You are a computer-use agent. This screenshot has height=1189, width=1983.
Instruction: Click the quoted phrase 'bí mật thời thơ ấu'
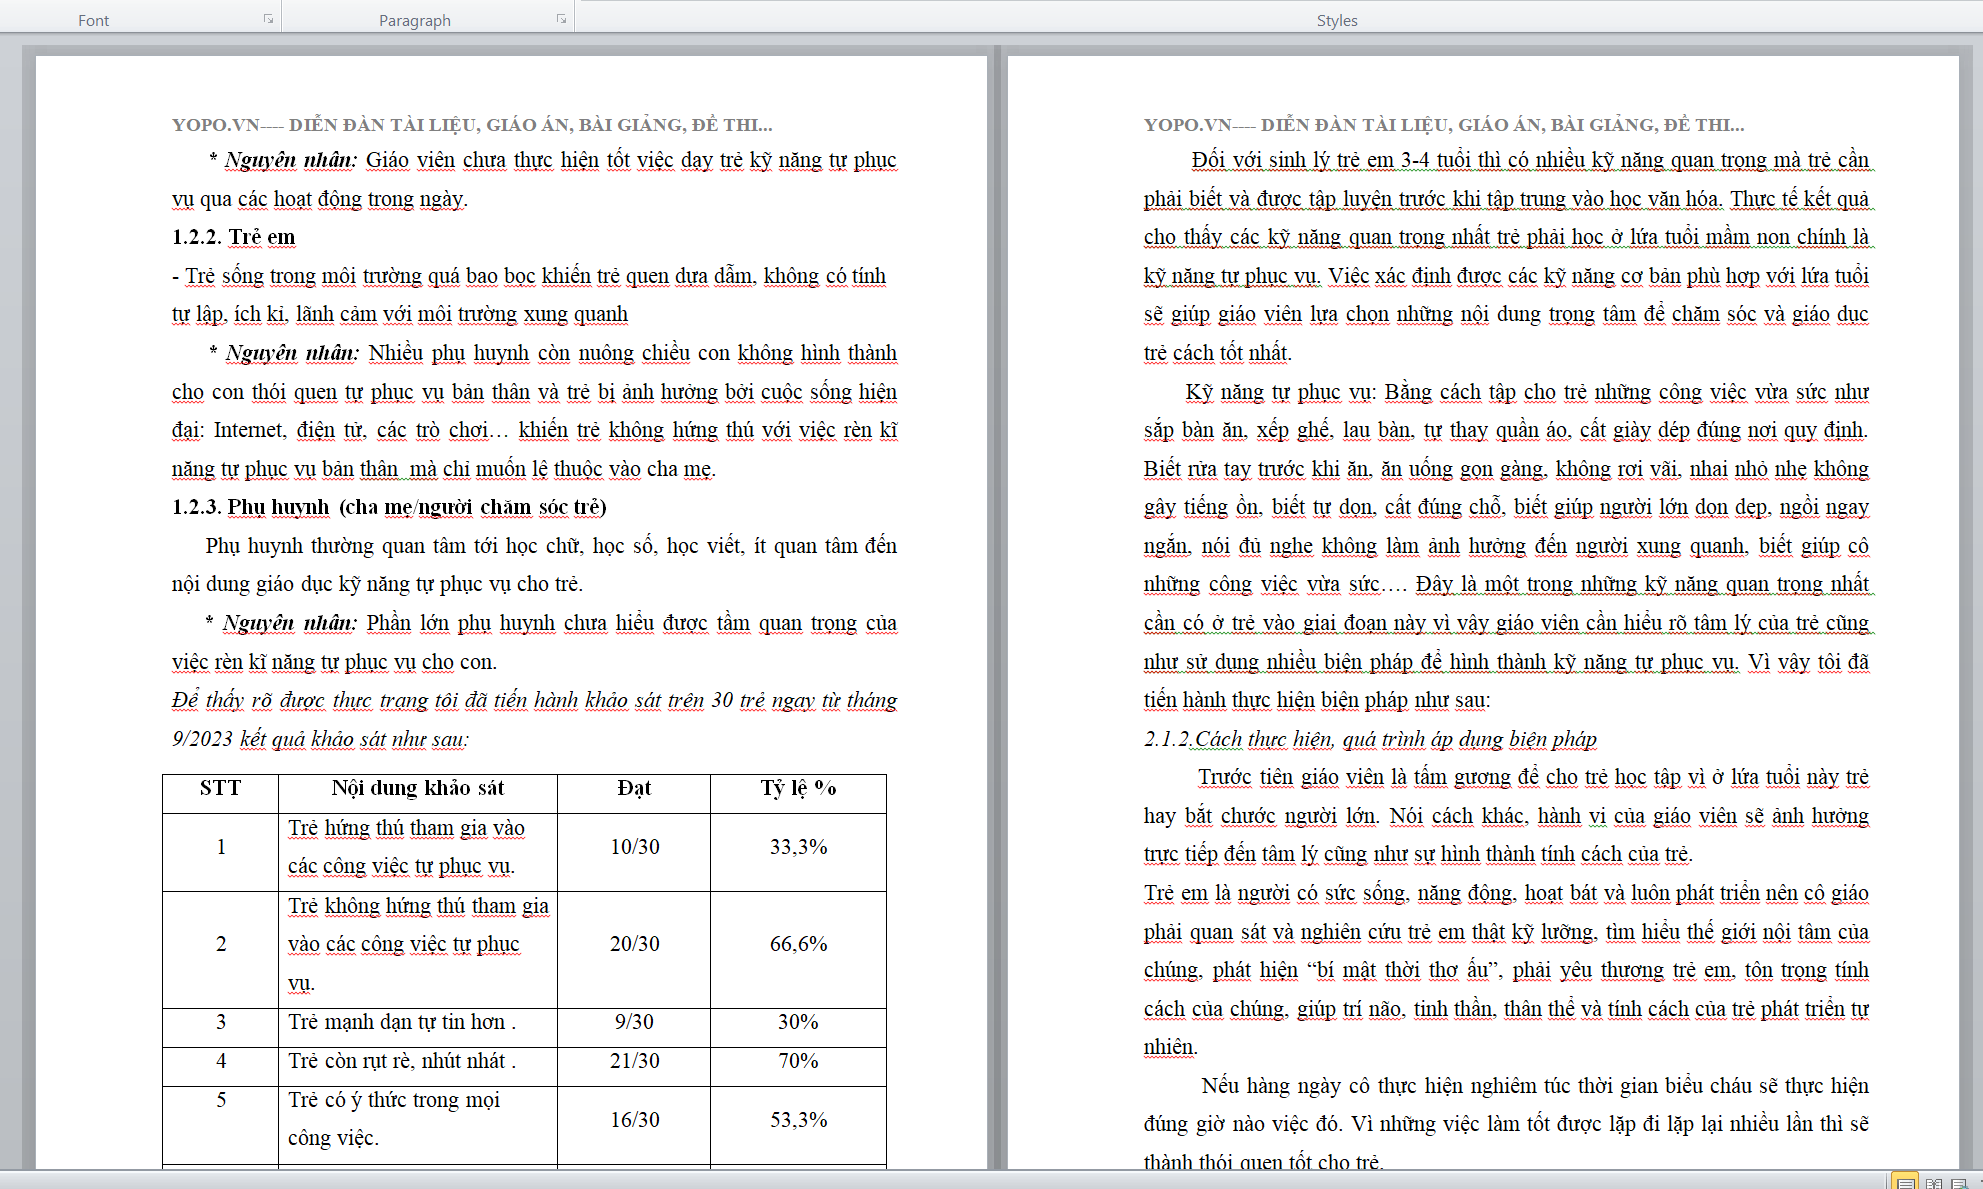1403,970
